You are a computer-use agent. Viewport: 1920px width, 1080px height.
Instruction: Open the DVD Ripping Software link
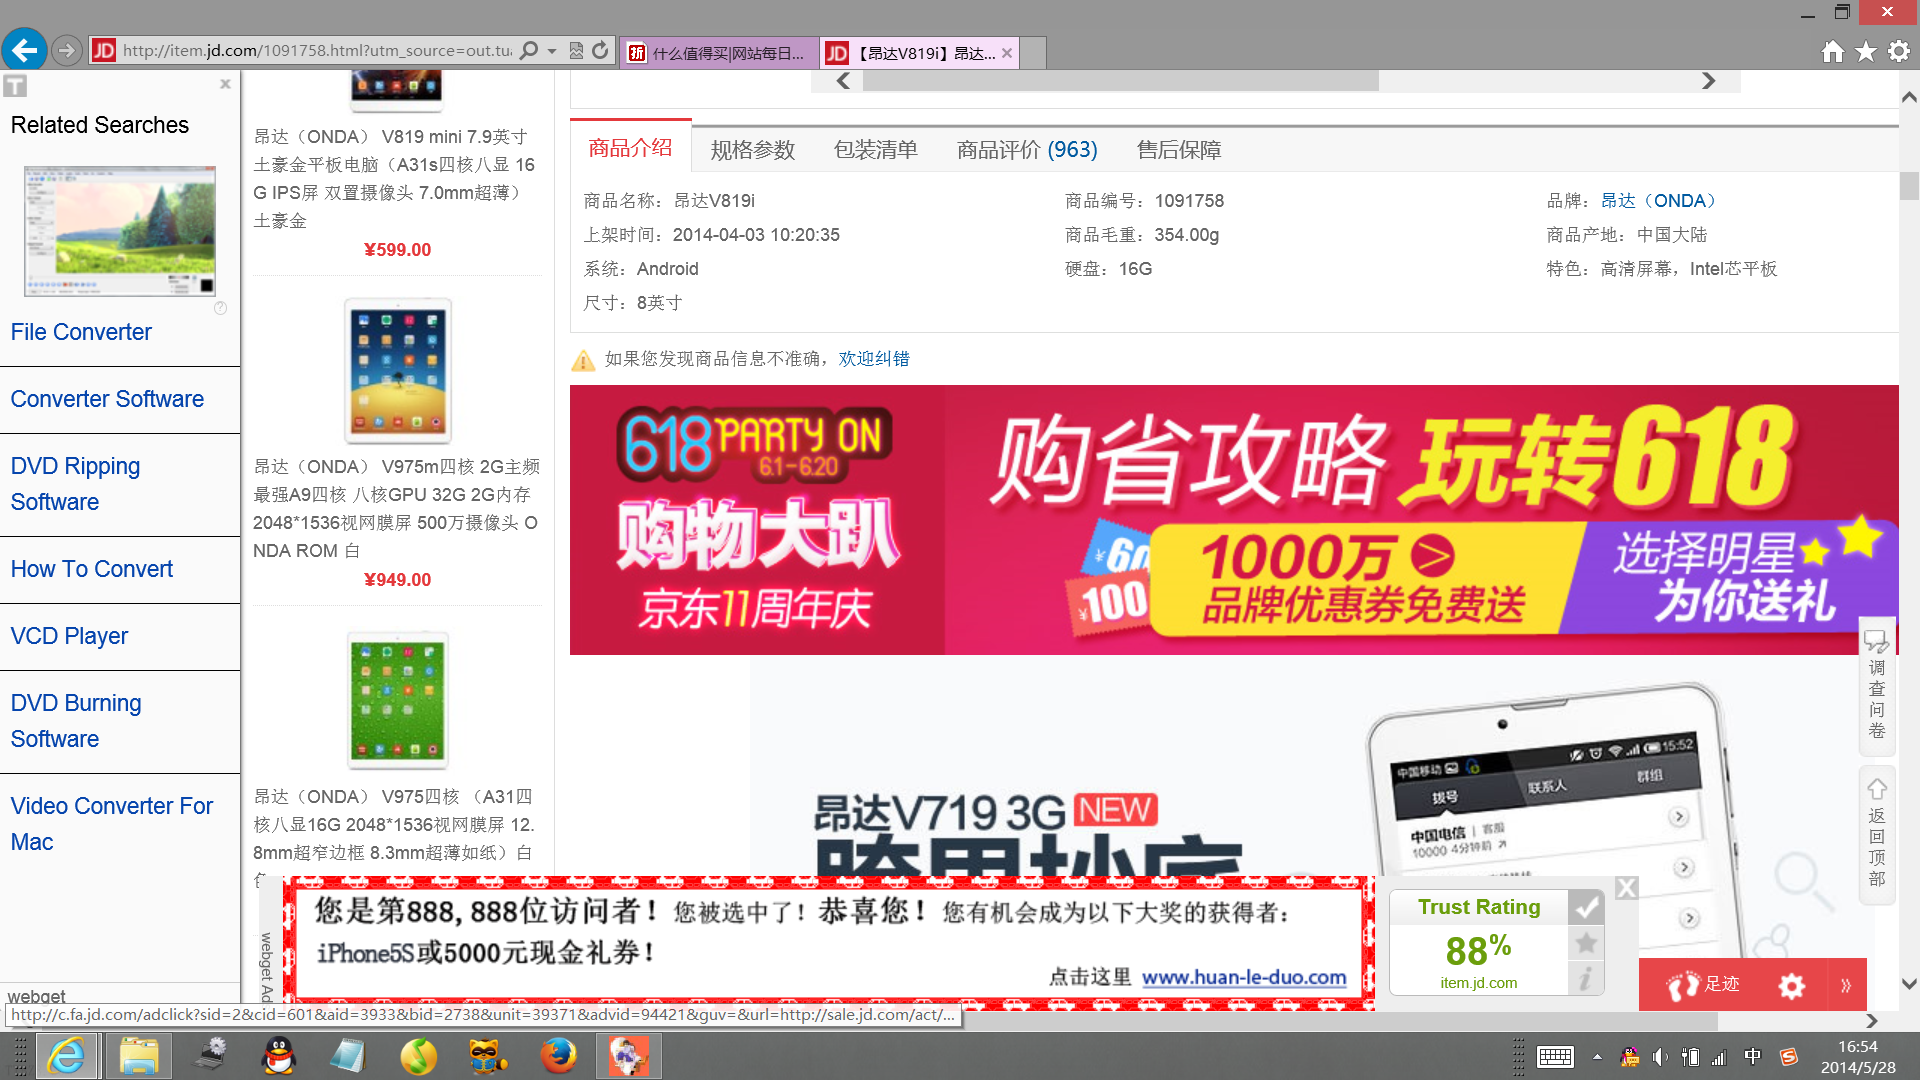click(x=75, y=484)
